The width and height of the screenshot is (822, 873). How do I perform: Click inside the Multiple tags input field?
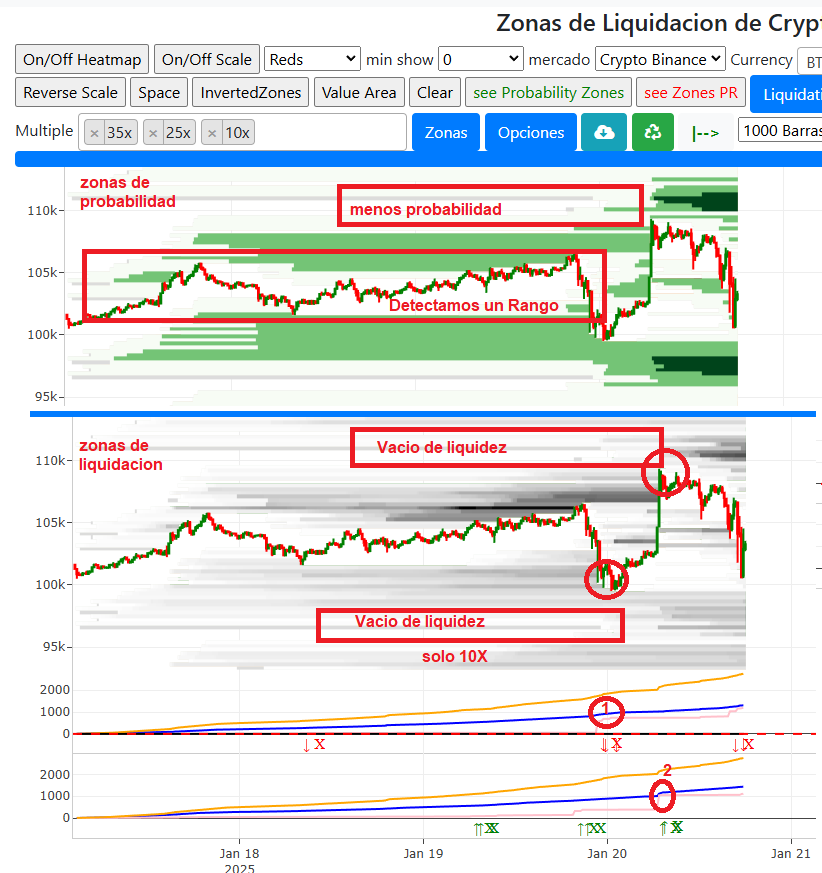330,132
